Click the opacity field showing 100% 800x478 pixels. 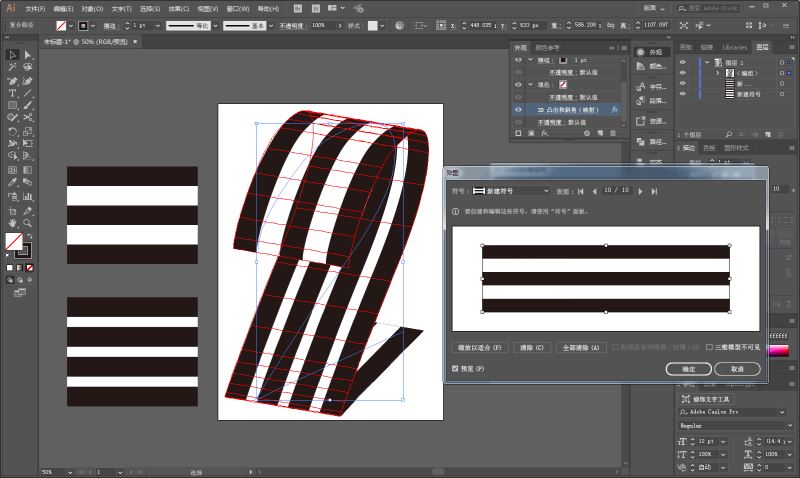(322, 23)
